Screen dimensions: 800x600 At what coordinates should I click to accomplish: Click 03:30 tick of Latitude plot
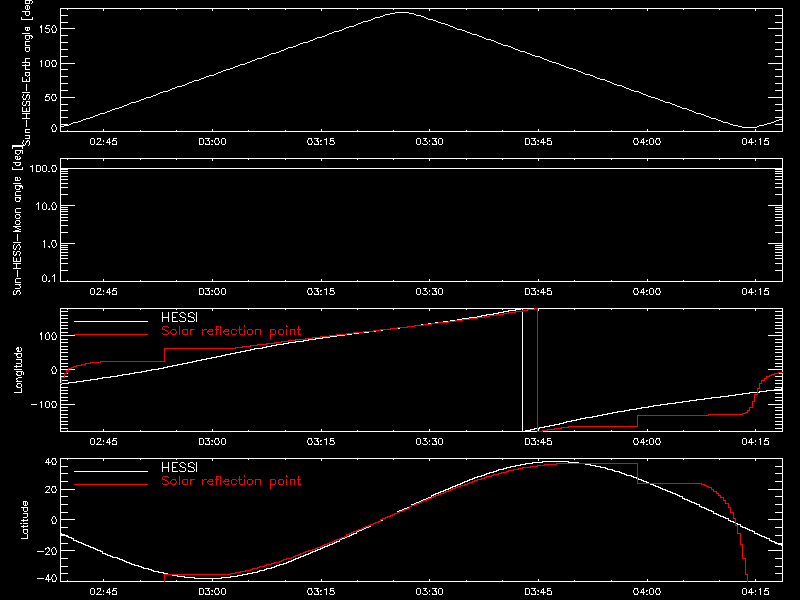tap(430, 591)
